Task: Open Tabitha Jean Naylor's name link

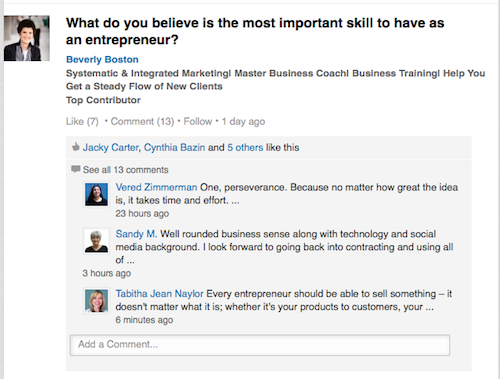Action: coord(159,294)
